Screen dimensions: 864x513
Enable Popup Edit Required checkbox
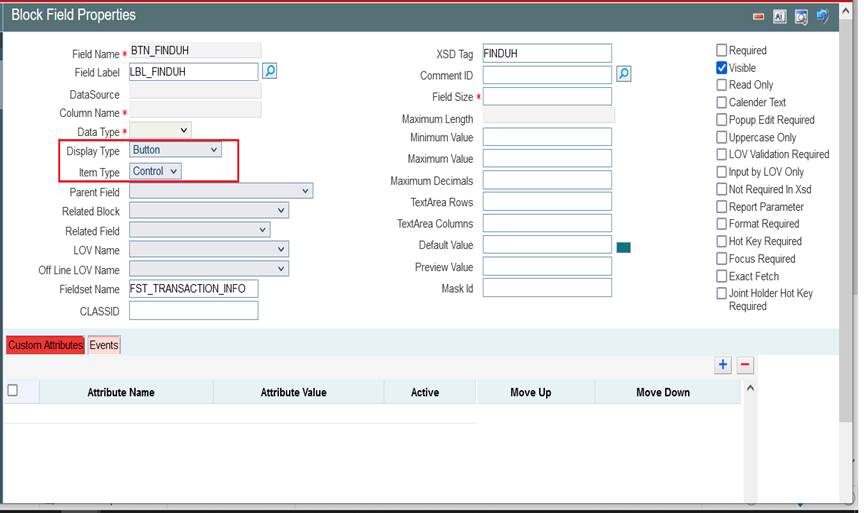721,120
